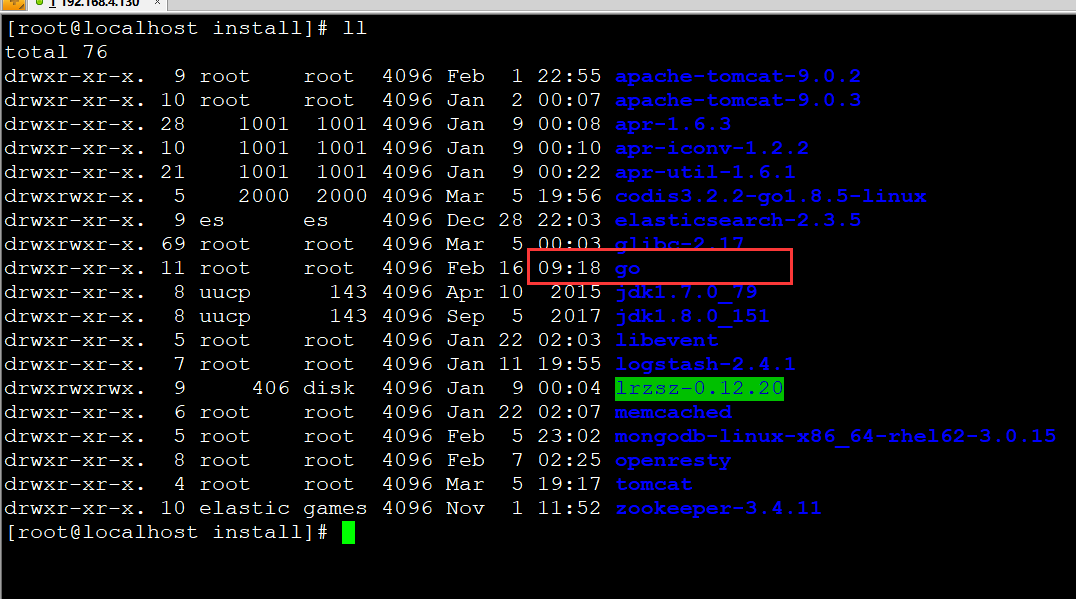Image resolution: width=1076 pixels, height=599 pixels.
Task: Click the drwxrwxrwx. permissions in the lrzsz row
Action: tap(75, 388)
